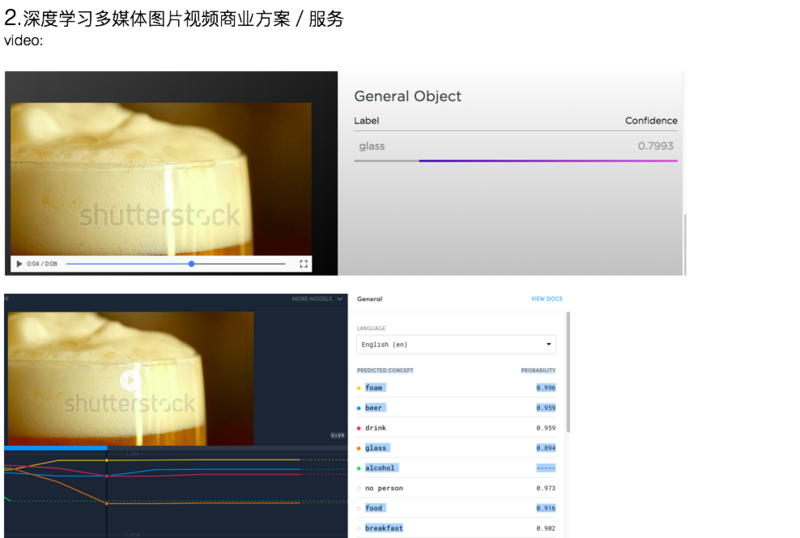Screen dimensions: 800x538
Task: Open the VIEW DOCS link
Action: (546, 299)
